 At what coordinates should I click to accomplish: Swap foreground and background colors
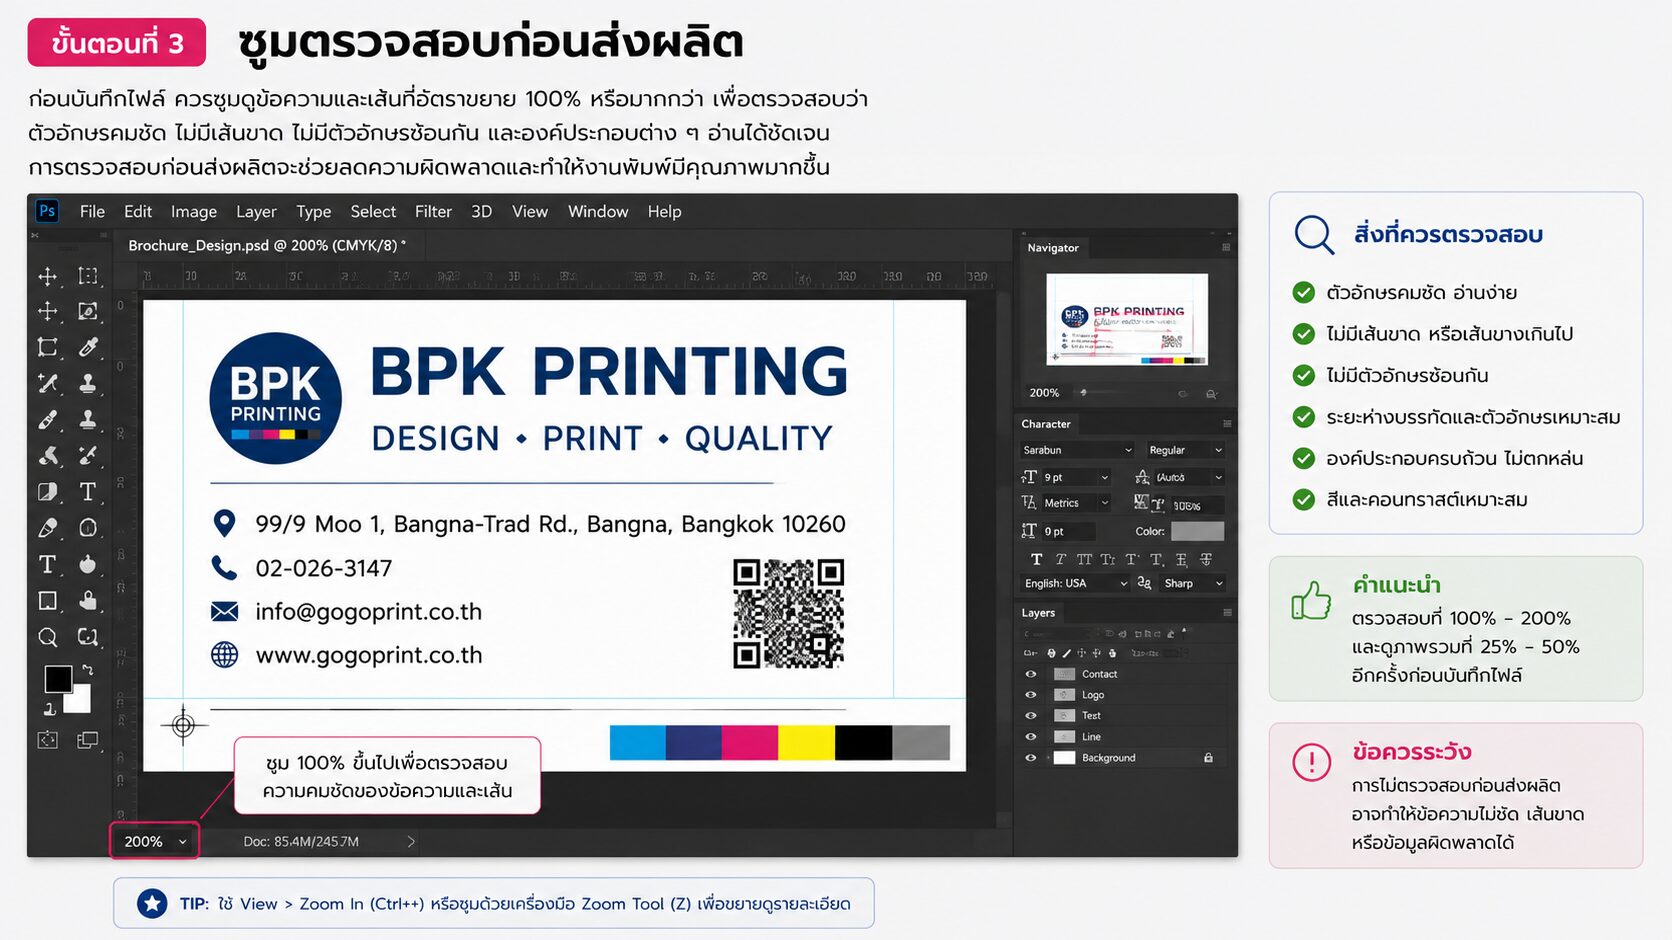(87, 670)
